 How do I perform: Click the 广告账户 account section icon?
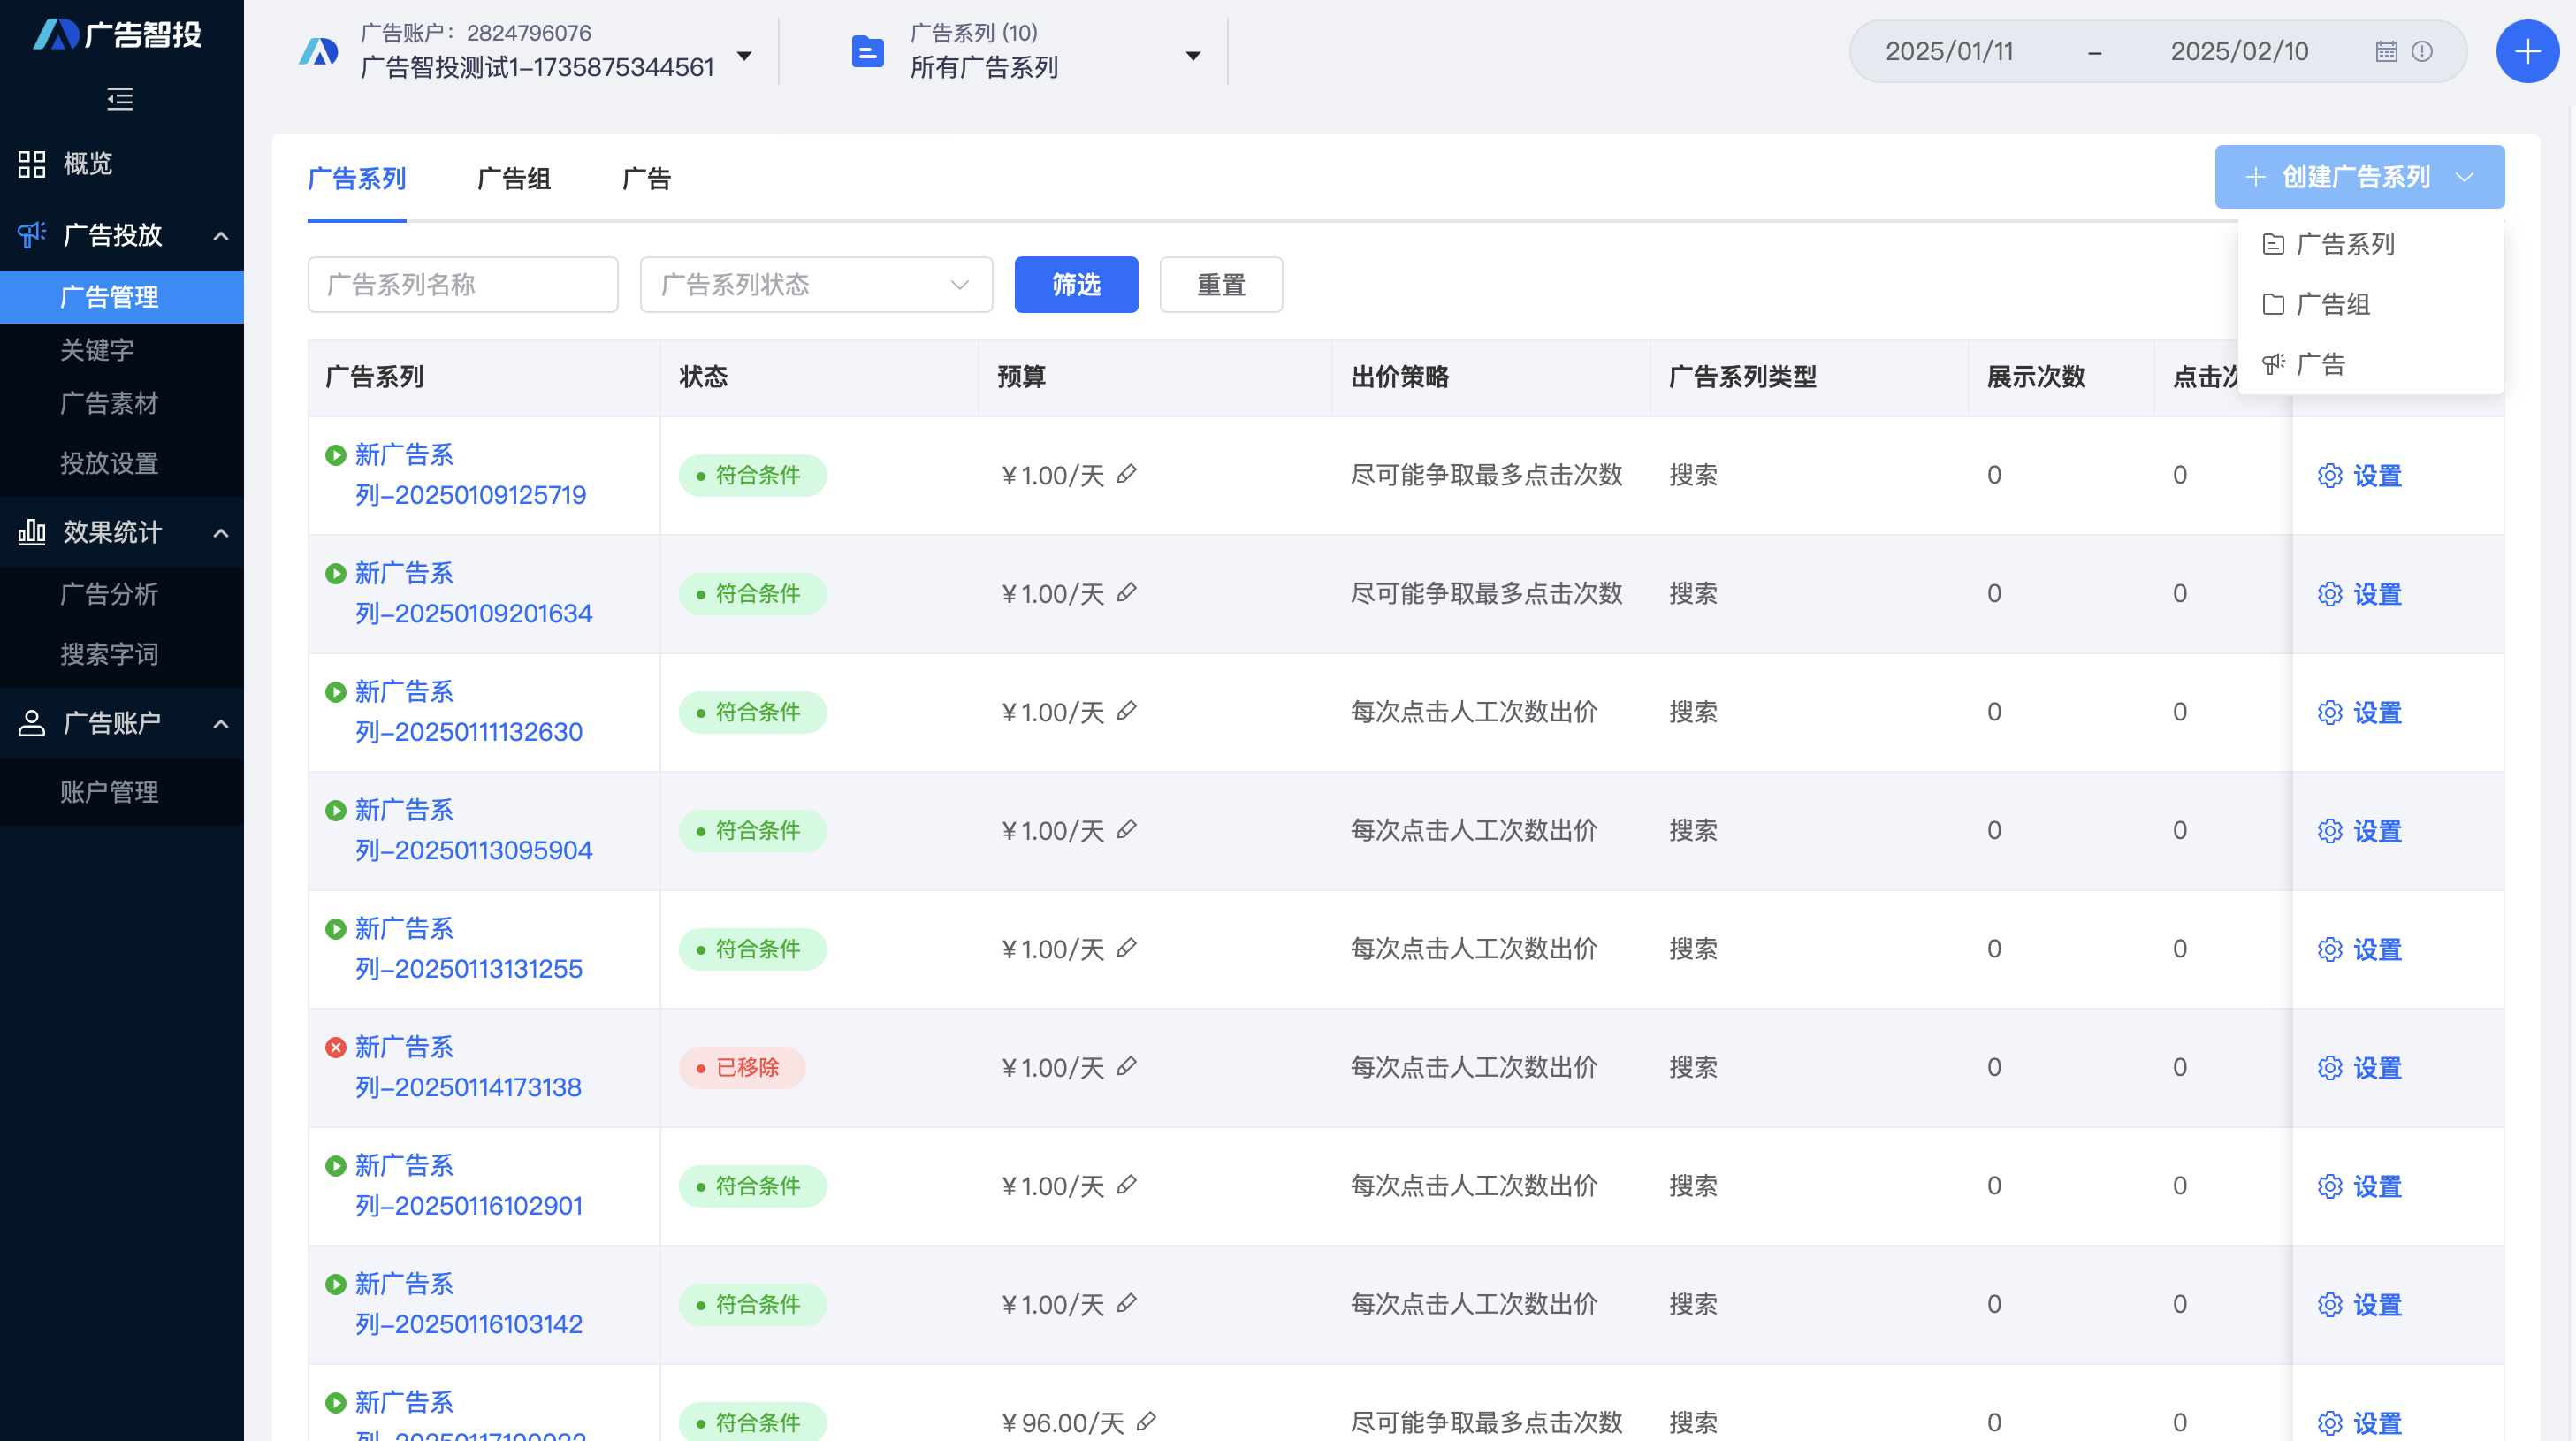tap(31, 722)
